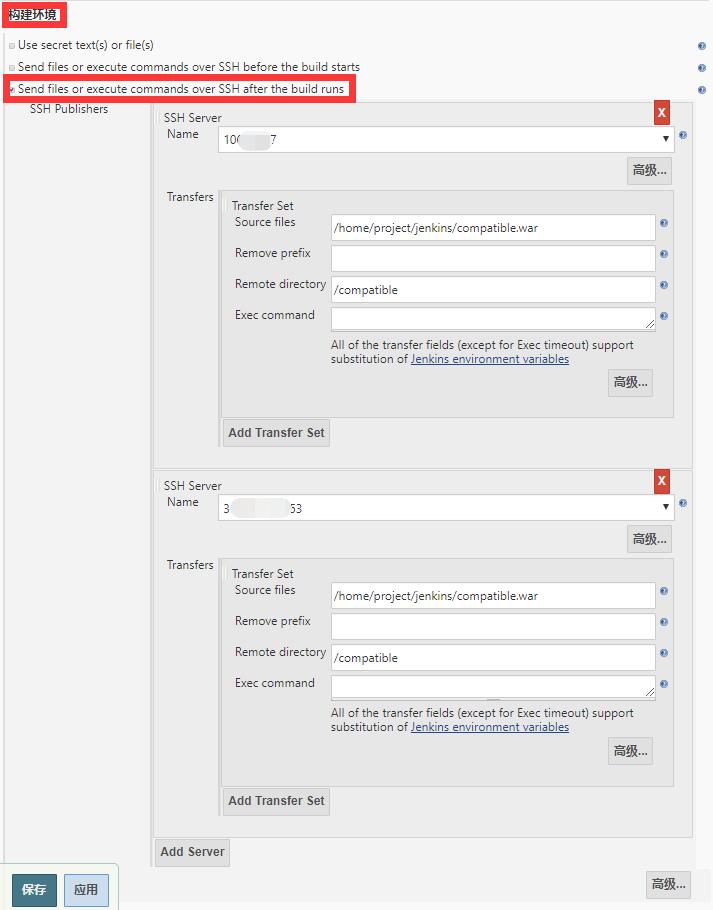The width and height of the screenshot is (713, 910).
Task: Focus first server Exec command textarea
Action: point(493,319)
